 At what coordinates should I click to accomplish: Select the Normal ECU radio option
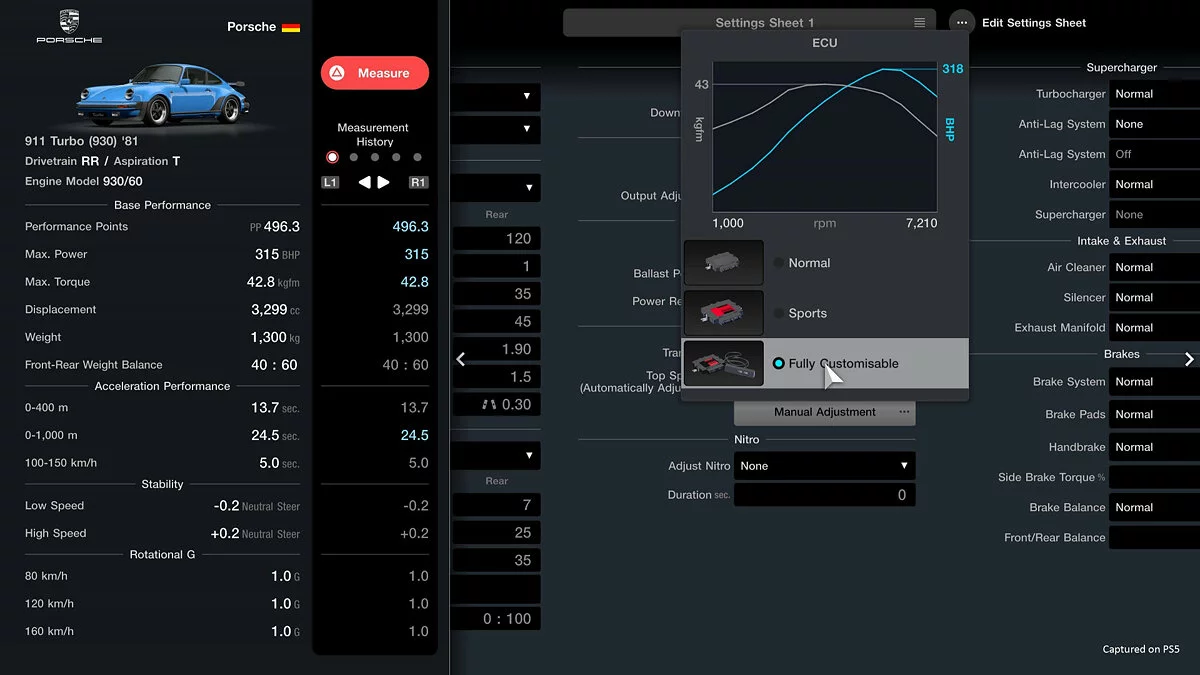[779, 263]
